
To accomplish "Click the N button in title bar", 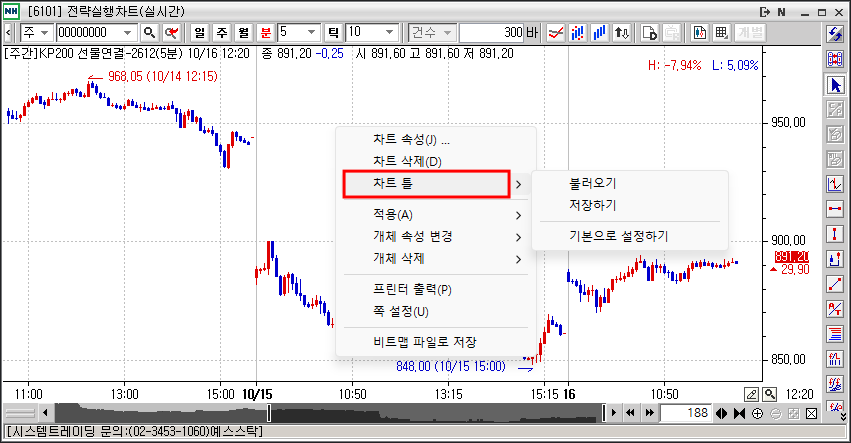I will 782,12.
